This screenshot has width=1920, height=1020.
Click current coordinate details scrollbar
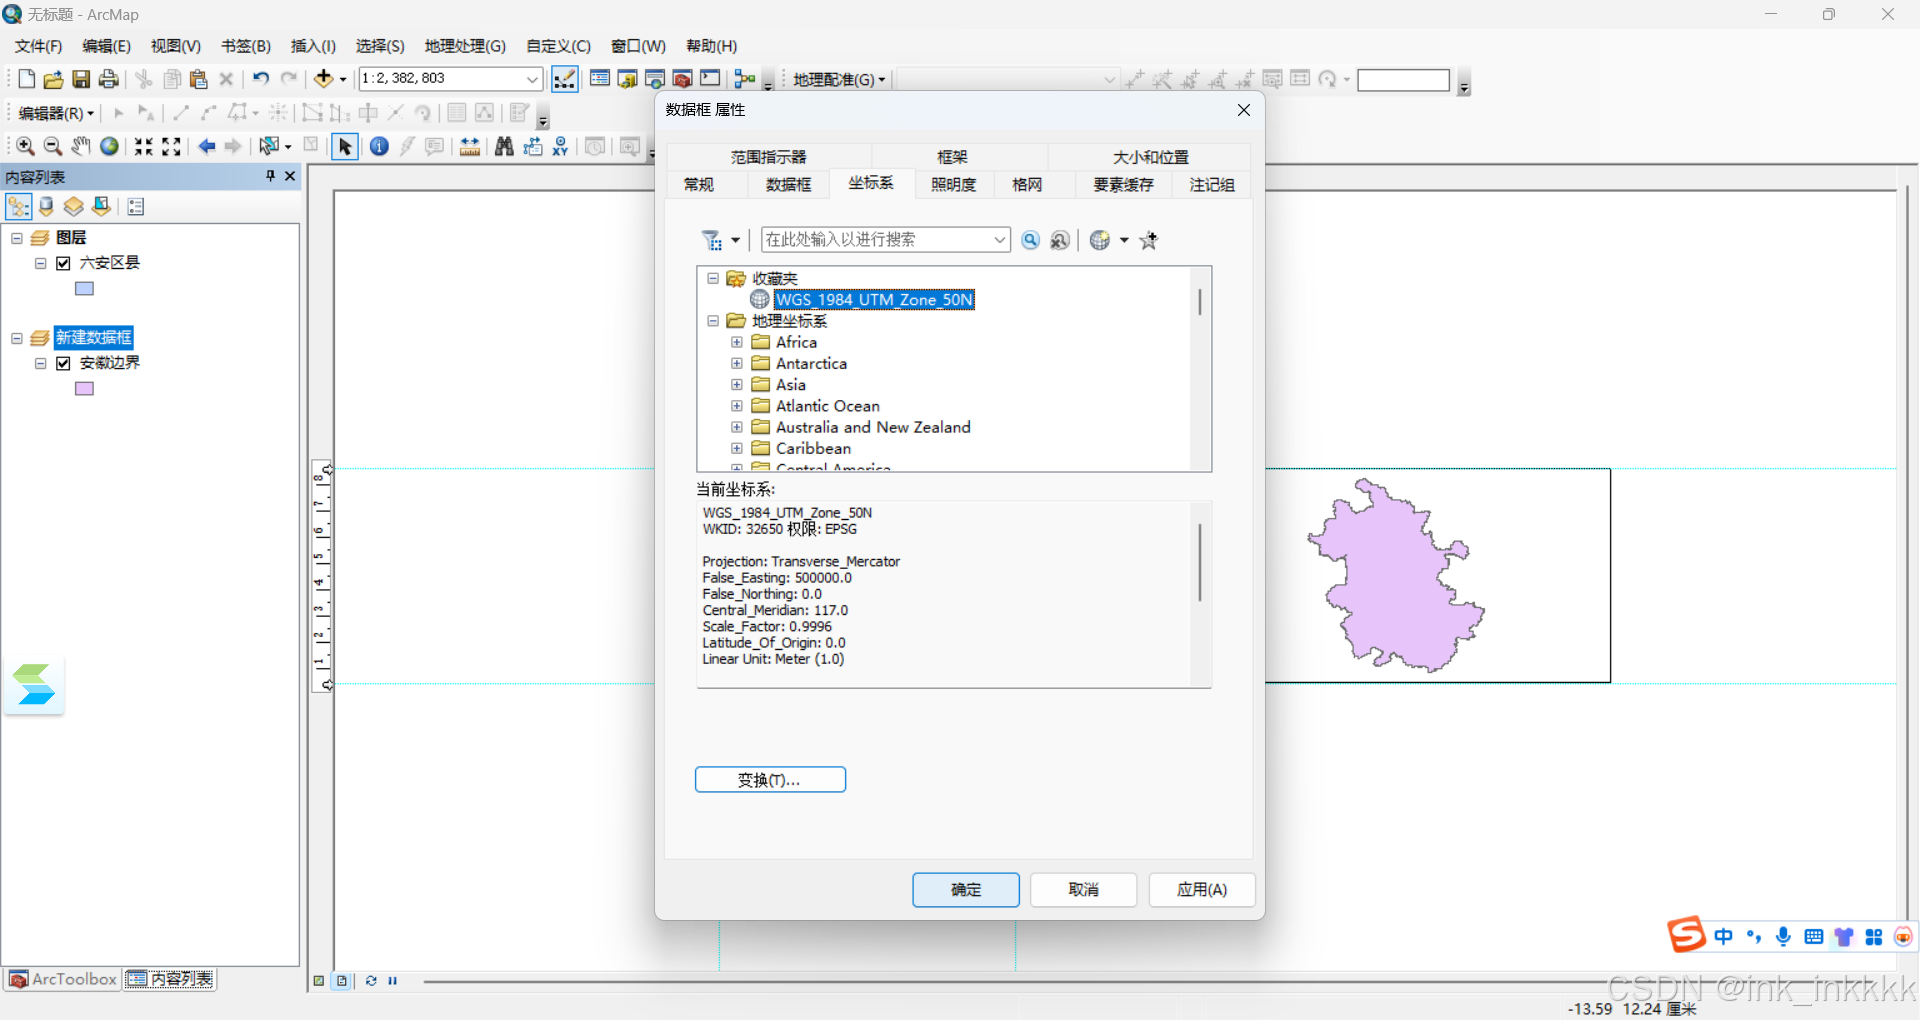pos(1200,563)
